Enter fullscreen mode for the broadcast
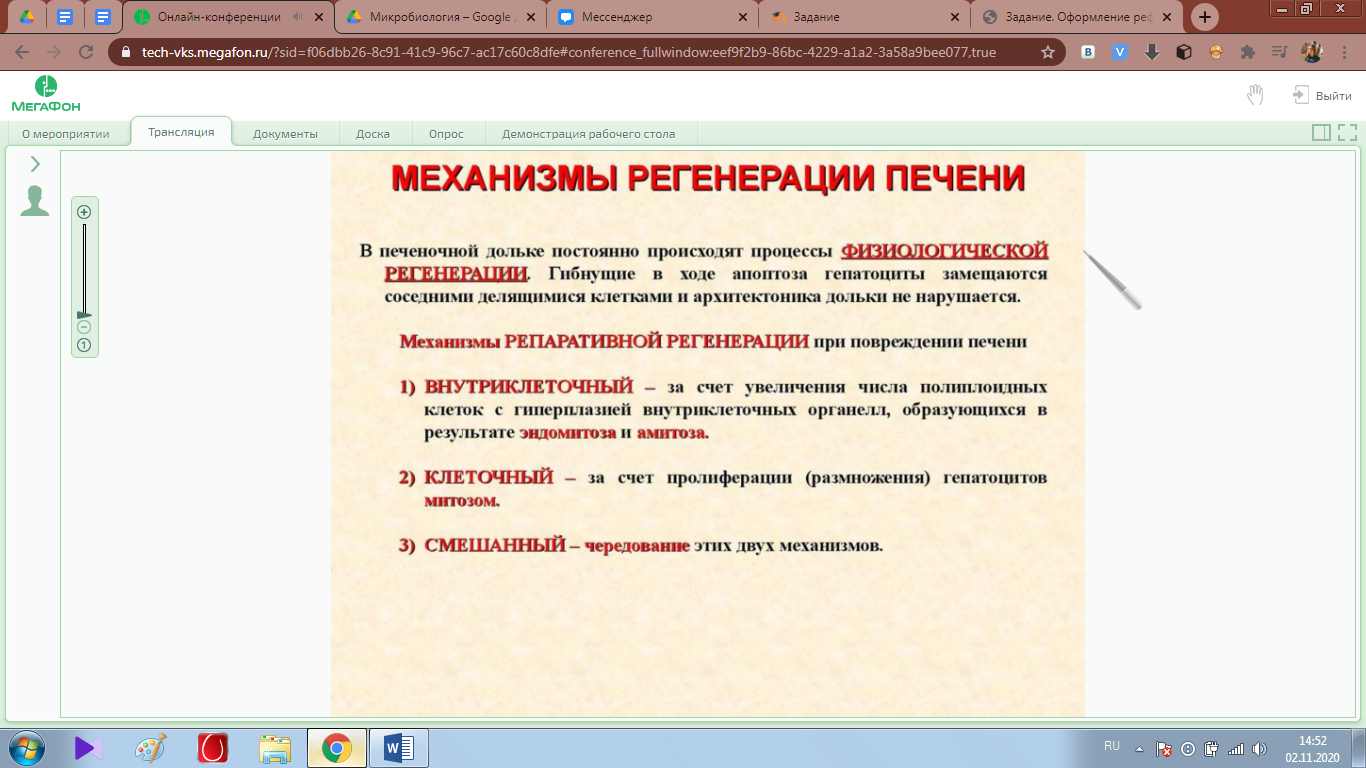The height and width of the screenshot is (768, 1366). [1347, 132]
